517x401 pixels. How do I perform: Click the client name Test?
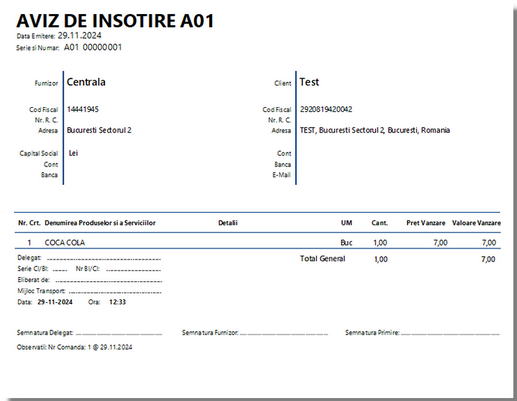point(309,82)
